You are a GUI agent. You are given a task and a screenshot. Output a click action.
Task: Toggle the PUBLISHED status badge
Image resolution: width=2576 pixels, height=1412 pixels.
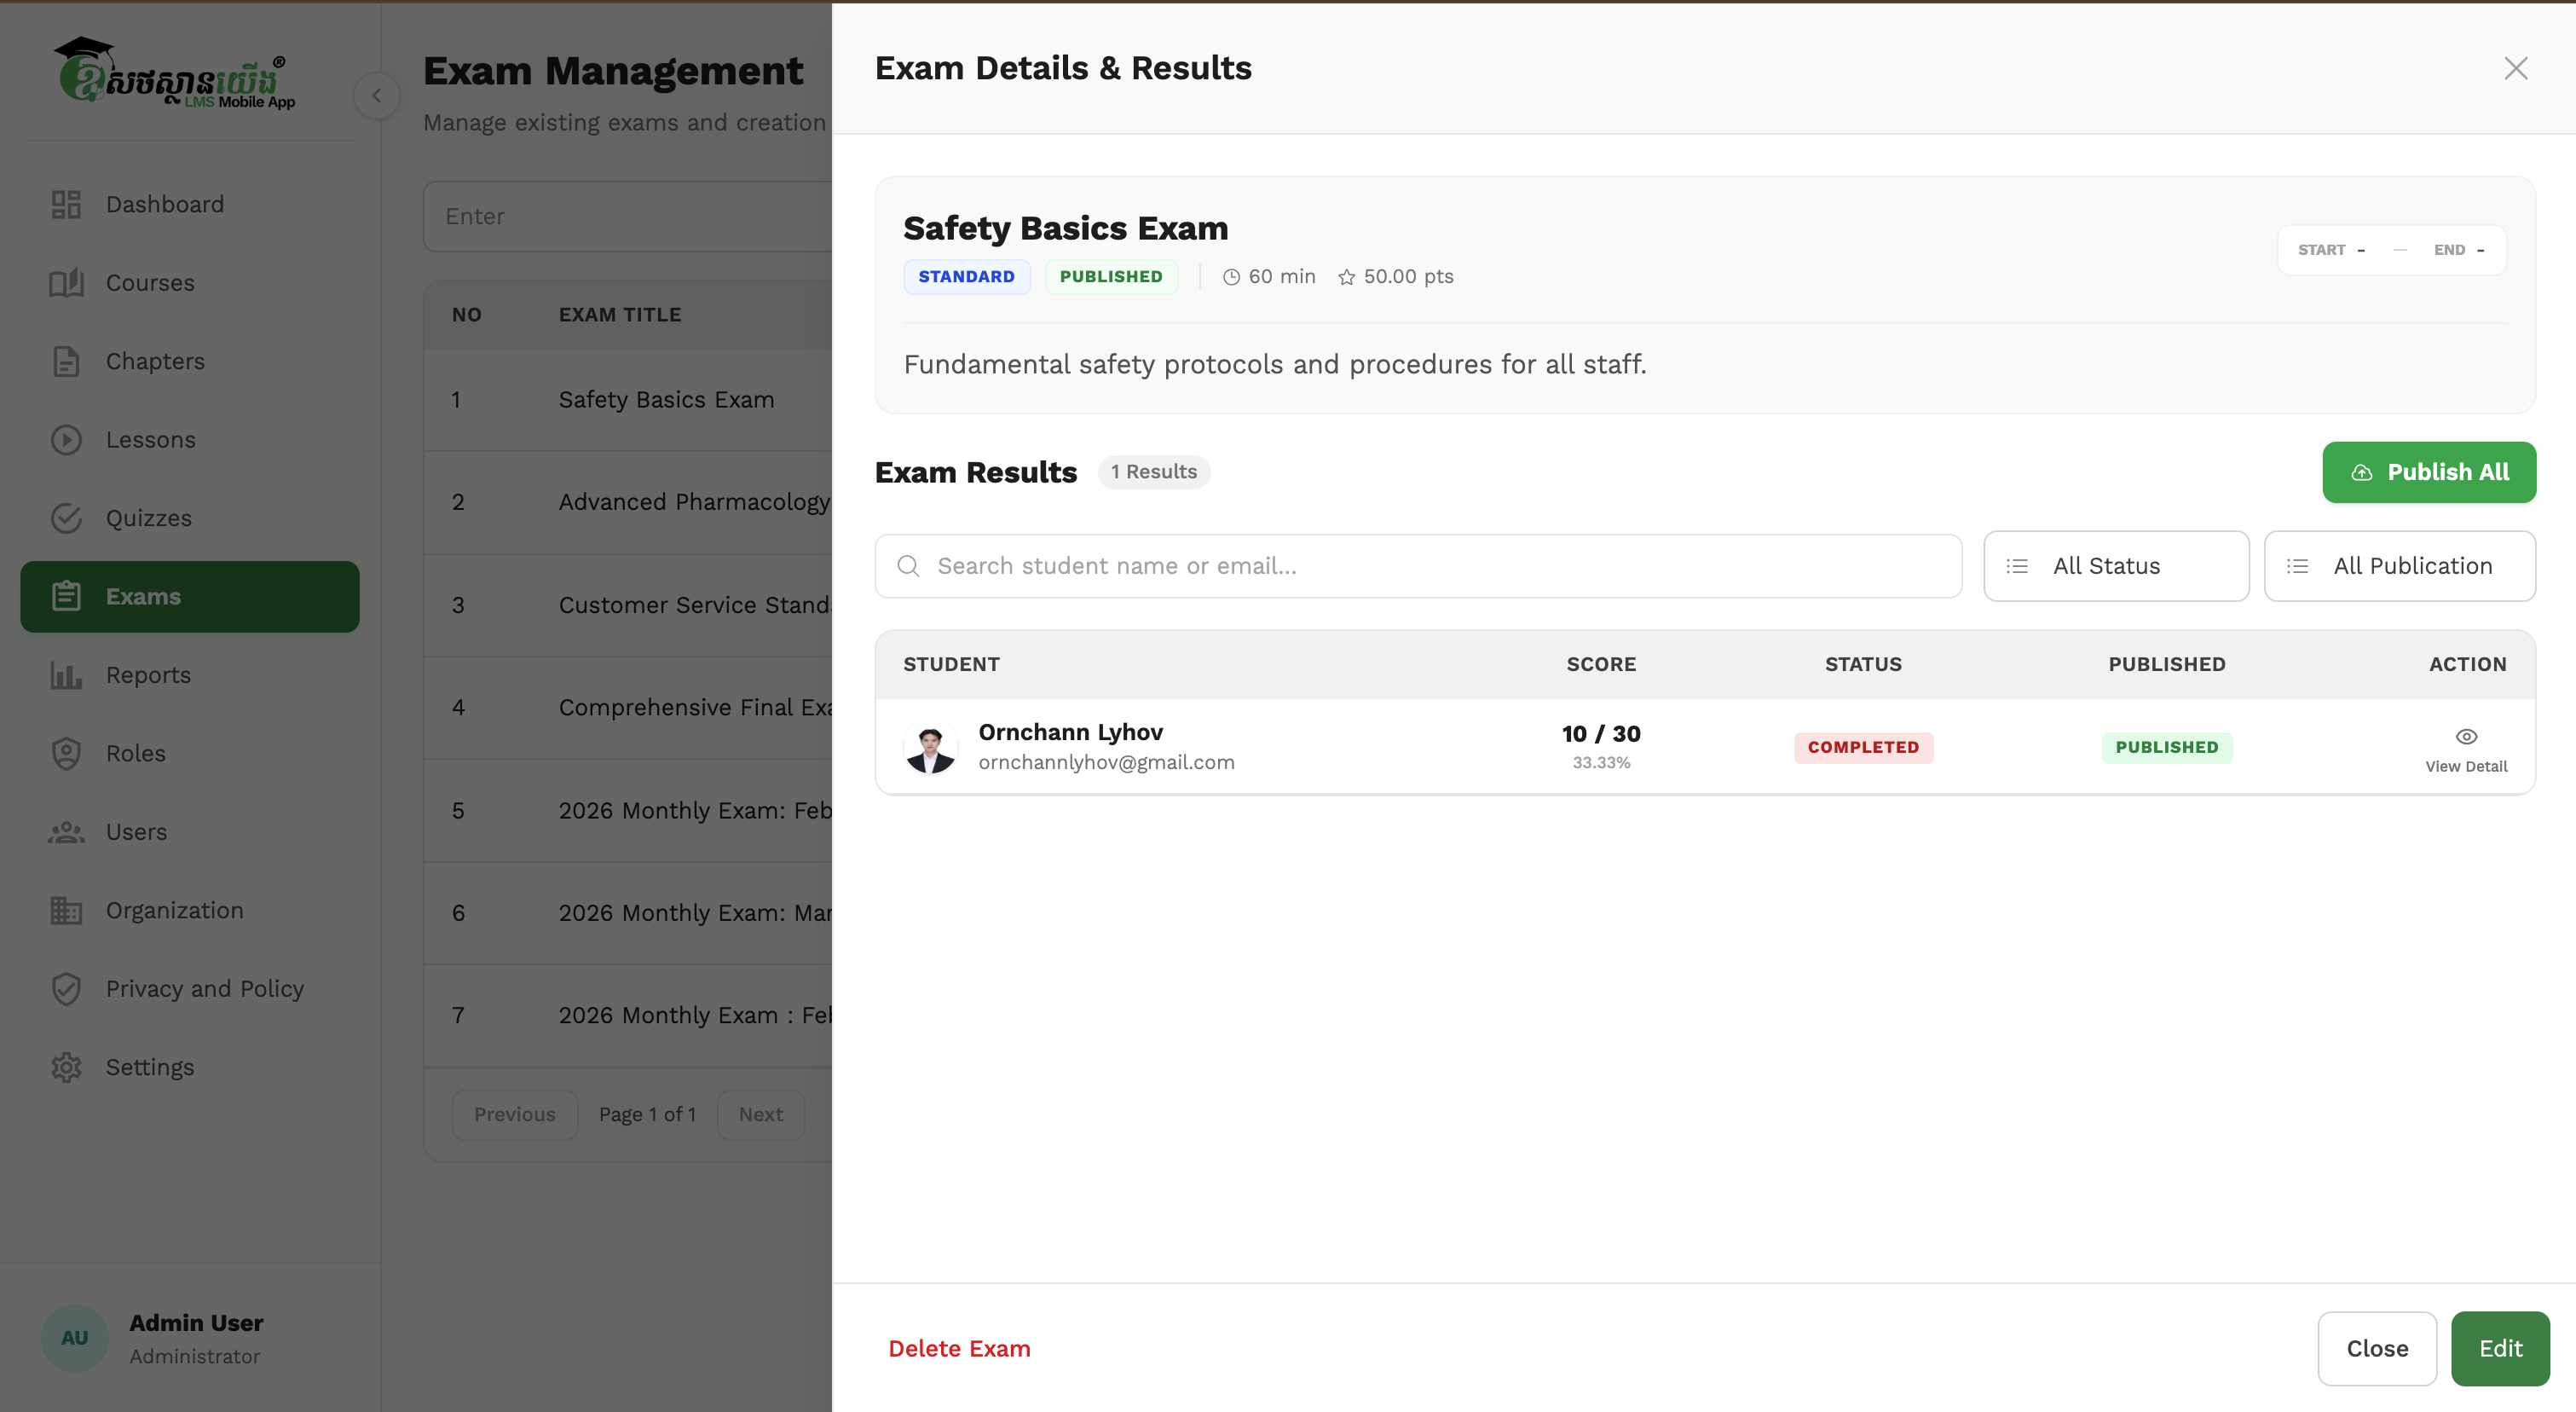point(2167,747)
